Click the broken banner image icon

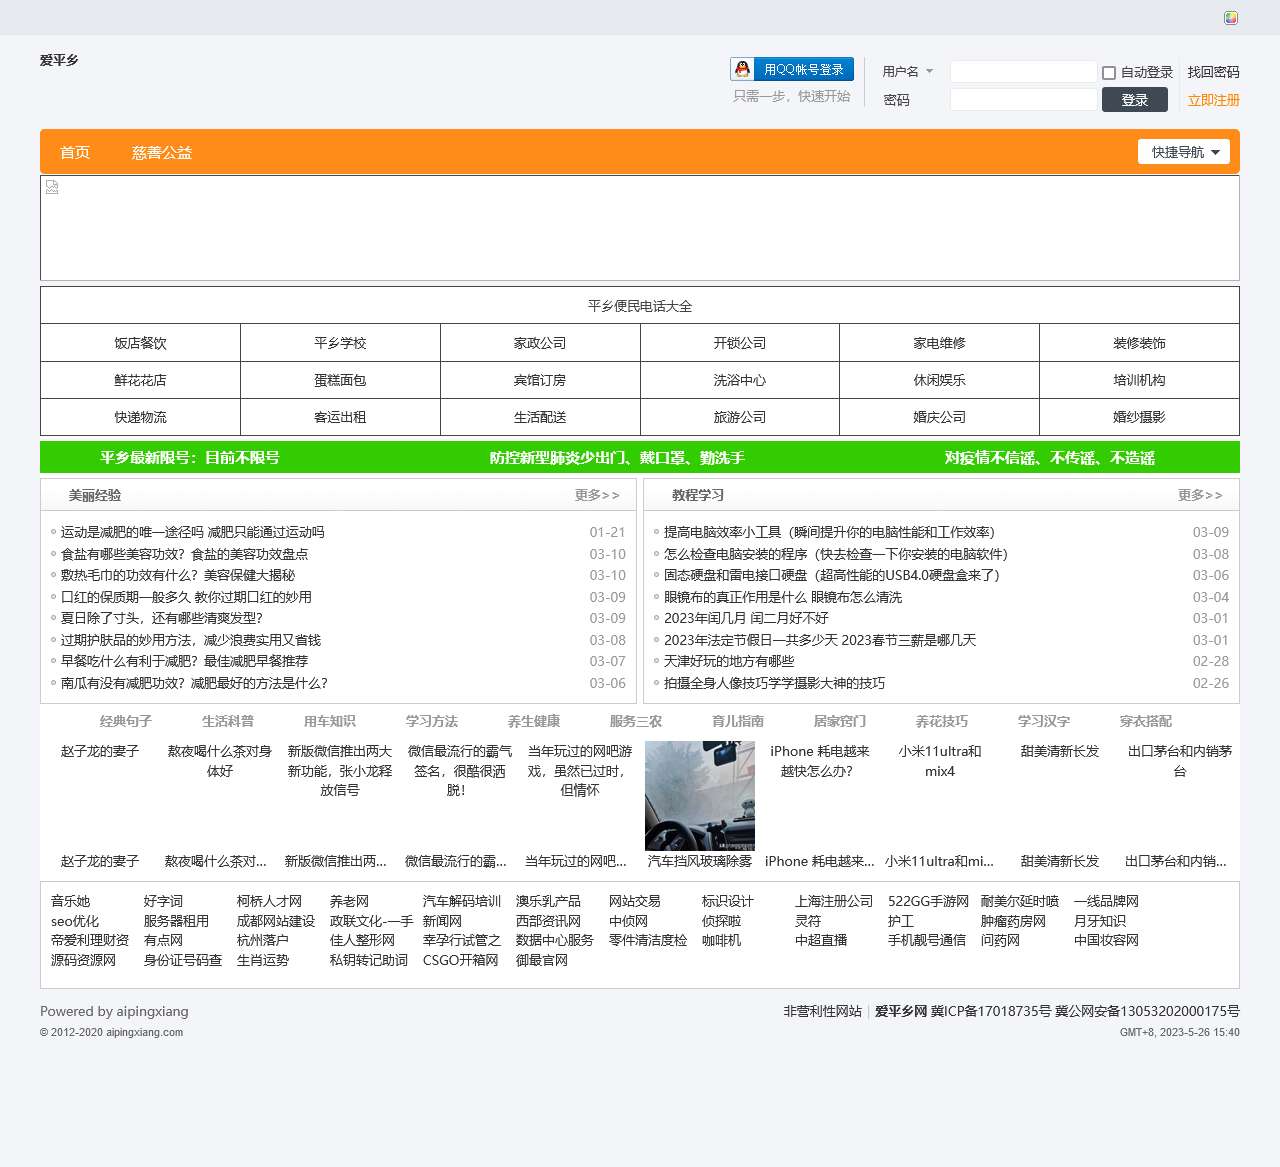click(x=52, y=187)
